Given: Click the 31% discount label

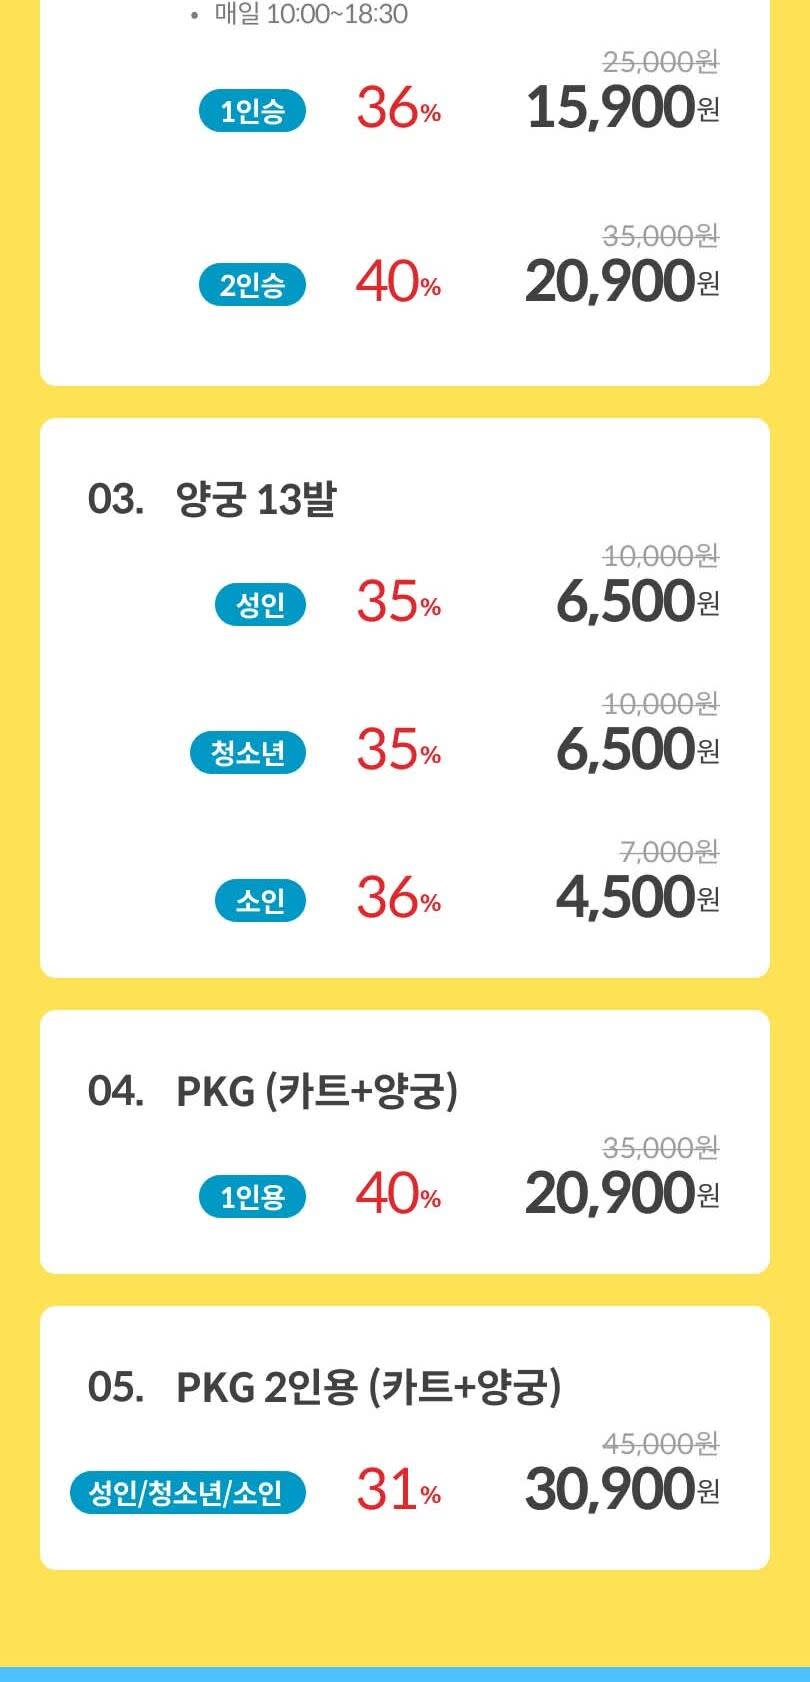Looking at the screenshot, I should click(398, 1490).
